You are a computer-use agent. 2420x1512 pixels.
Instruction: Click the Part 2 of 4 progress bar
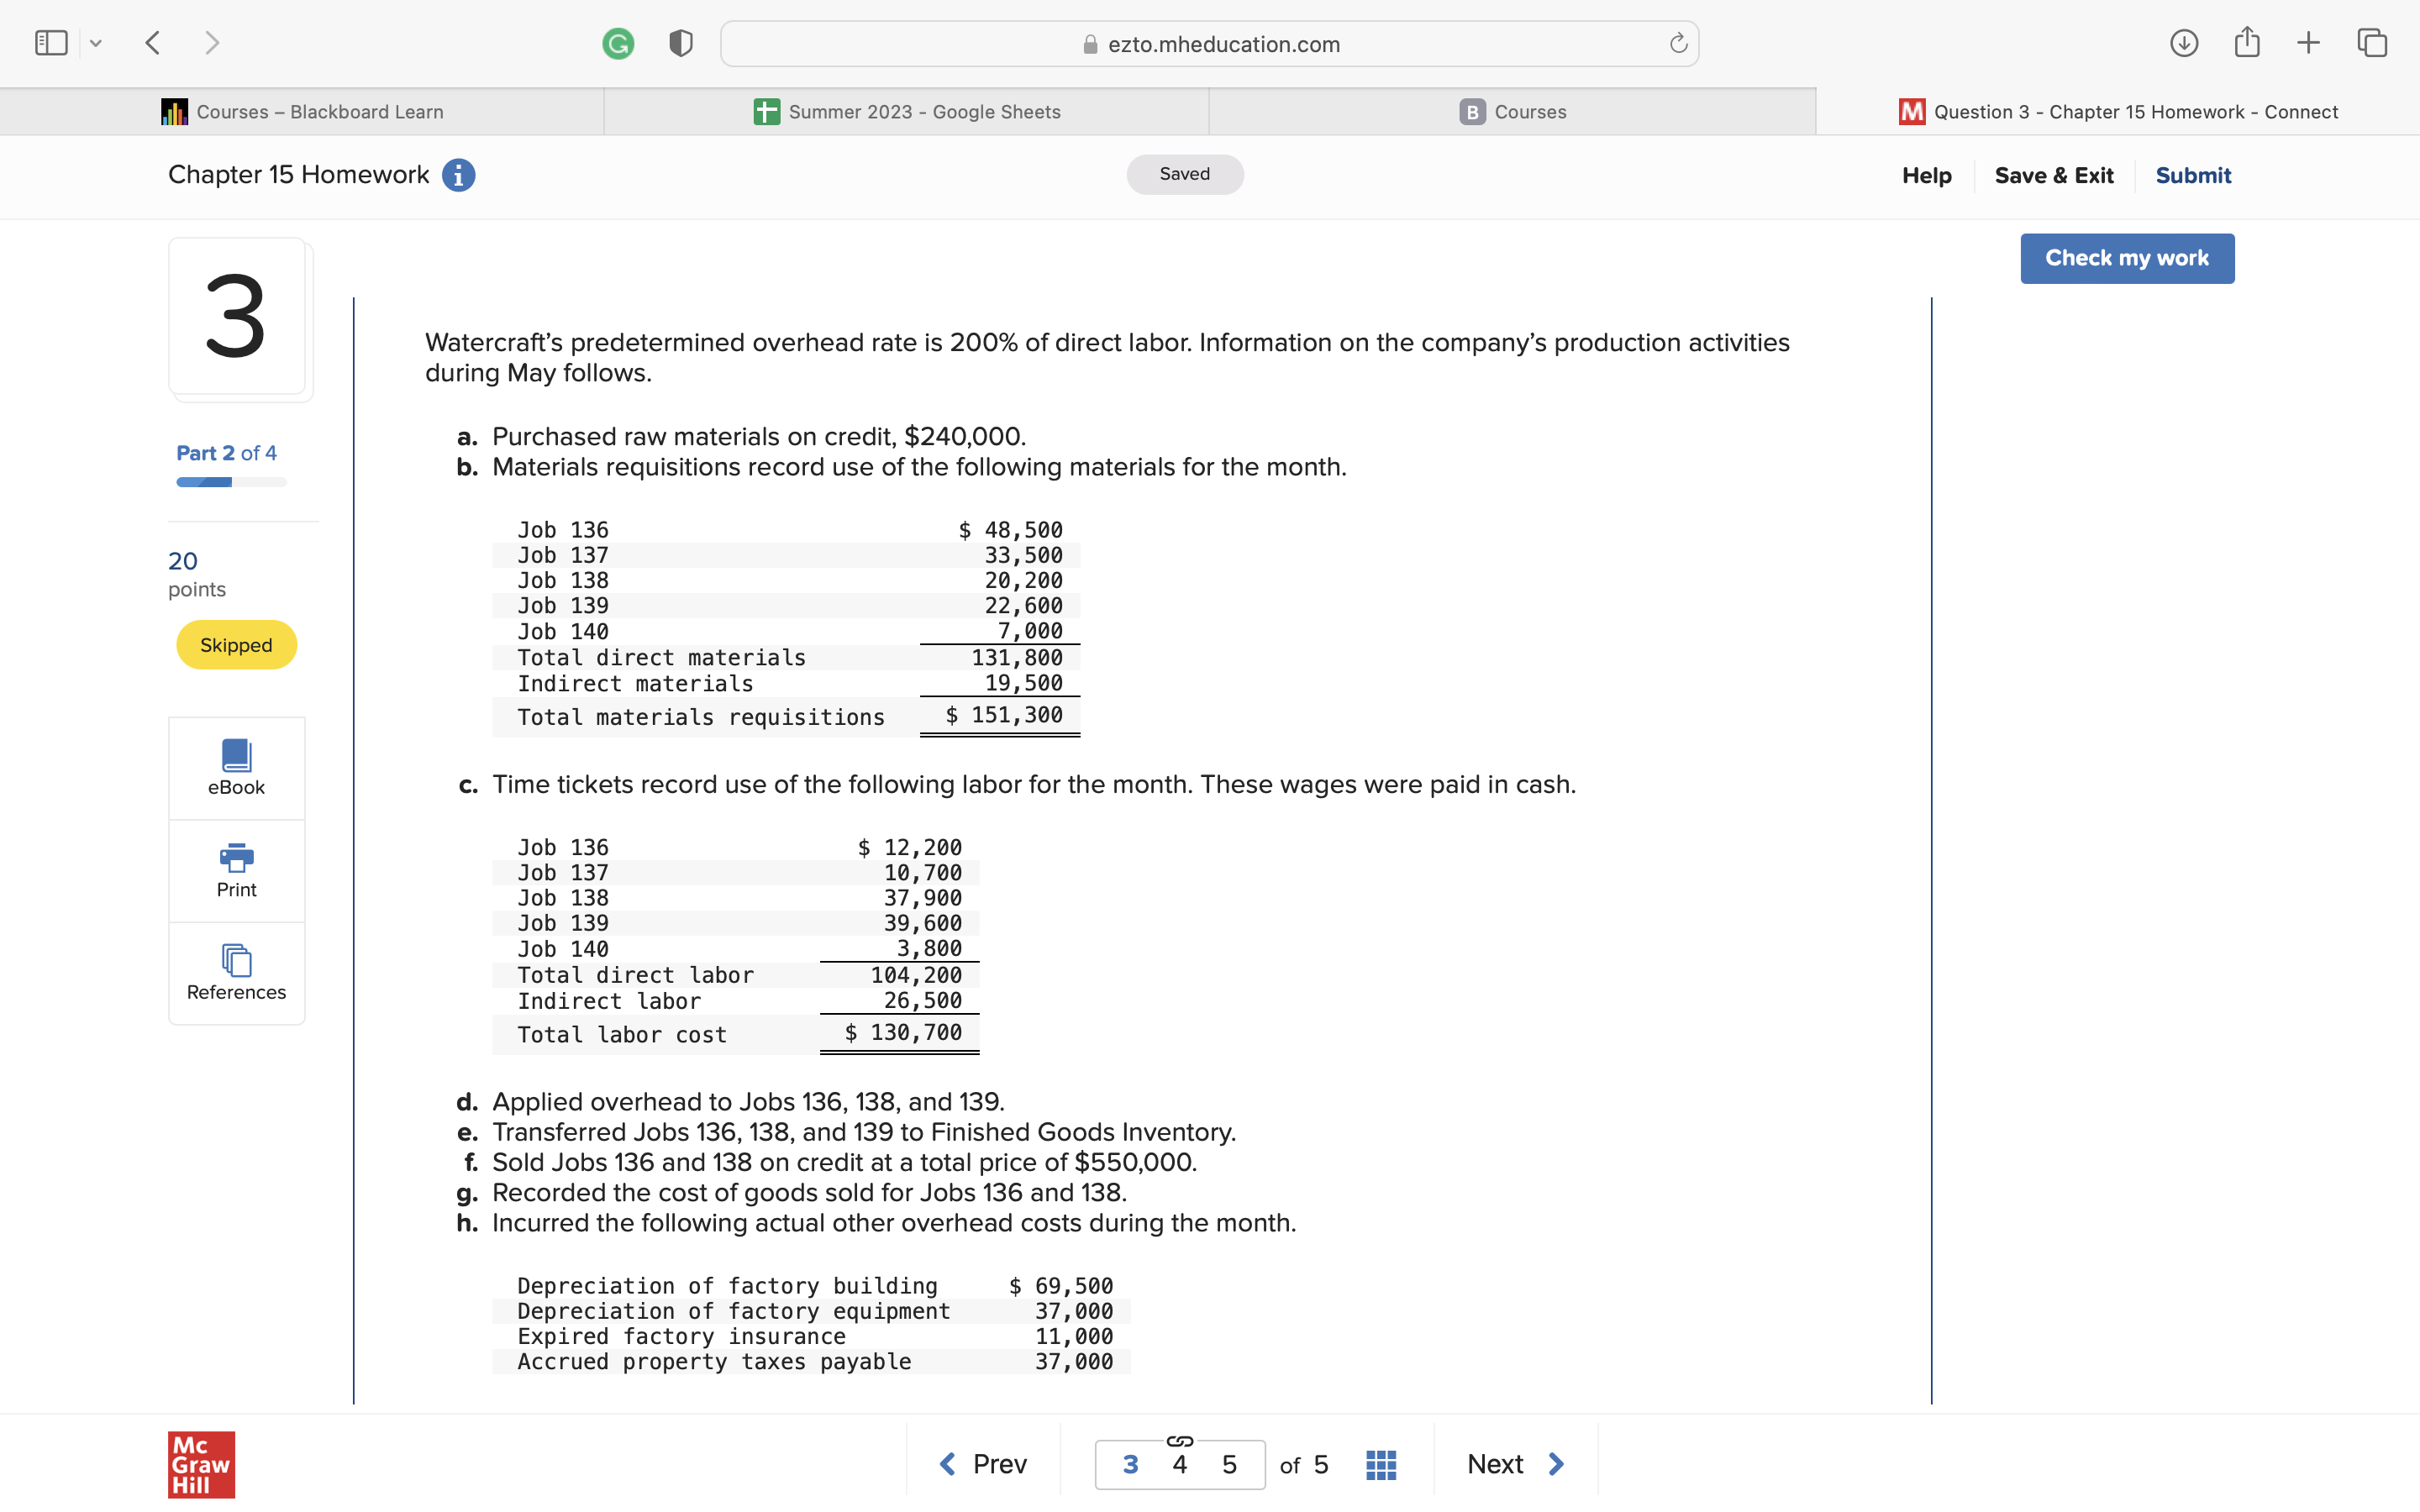coord(231,482)
